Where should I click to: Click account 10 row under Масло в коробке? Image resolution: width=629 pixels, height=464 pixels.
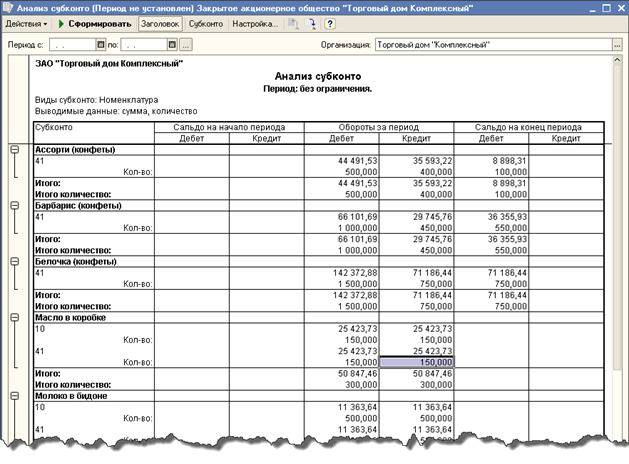pos(94,329)
